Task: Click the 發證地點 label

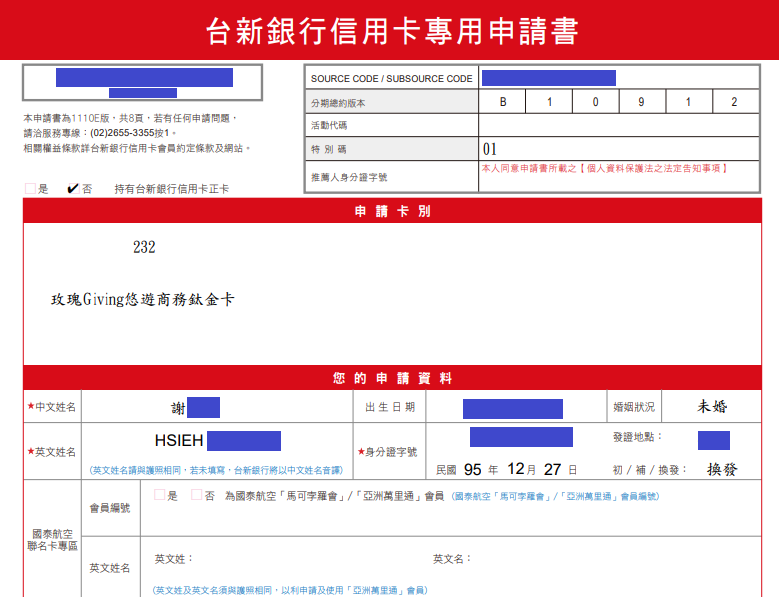Action: tap(637, 437)
